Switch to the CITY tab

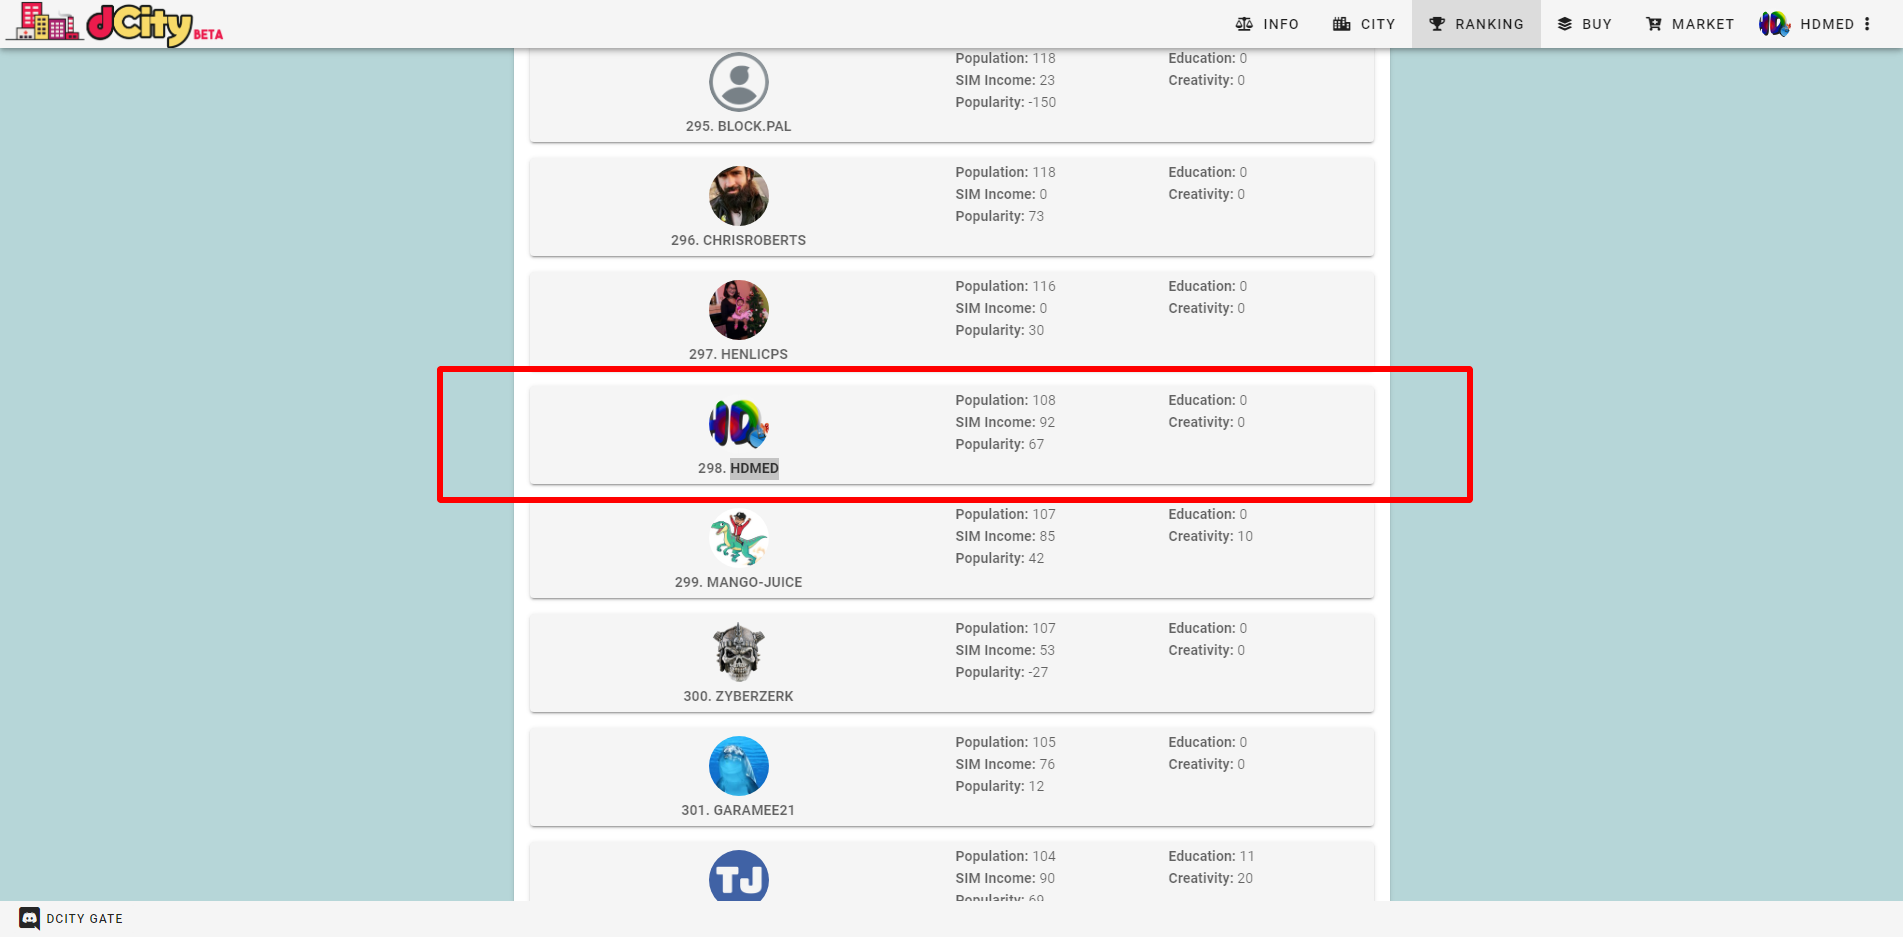1364,23
